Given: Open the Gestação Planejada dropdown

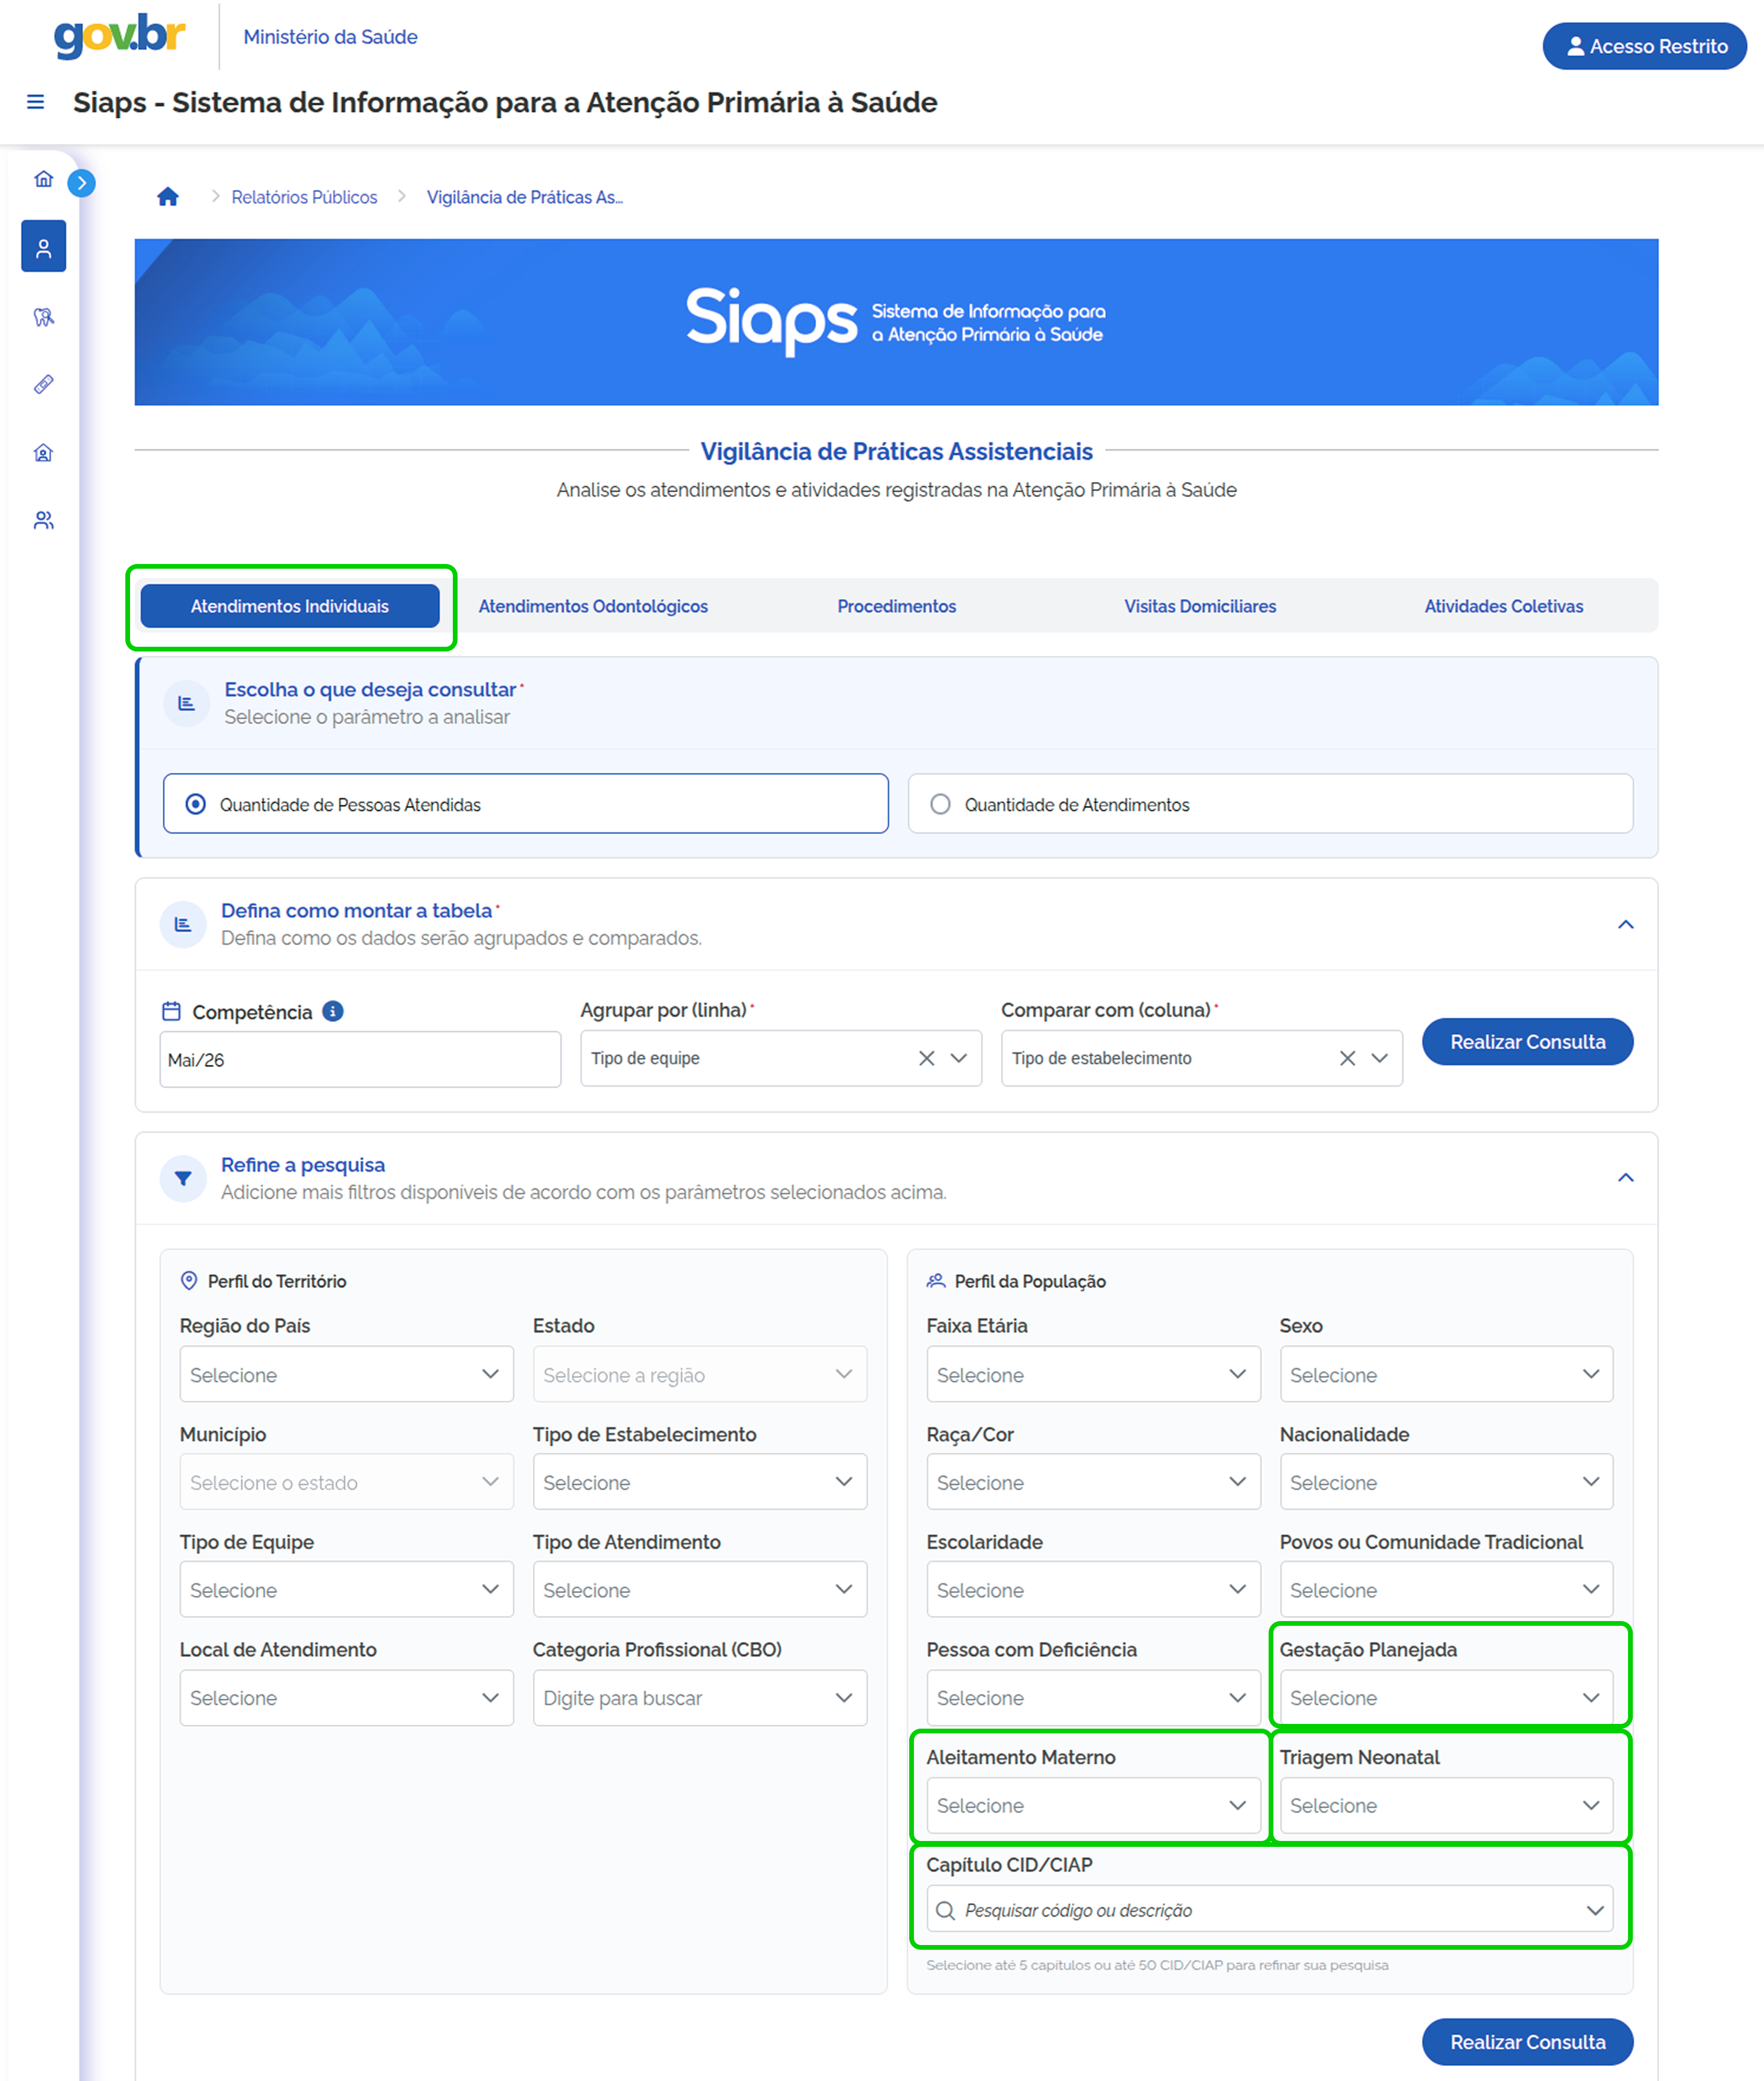Looking at the screenshot, I should (1446, 1697).
